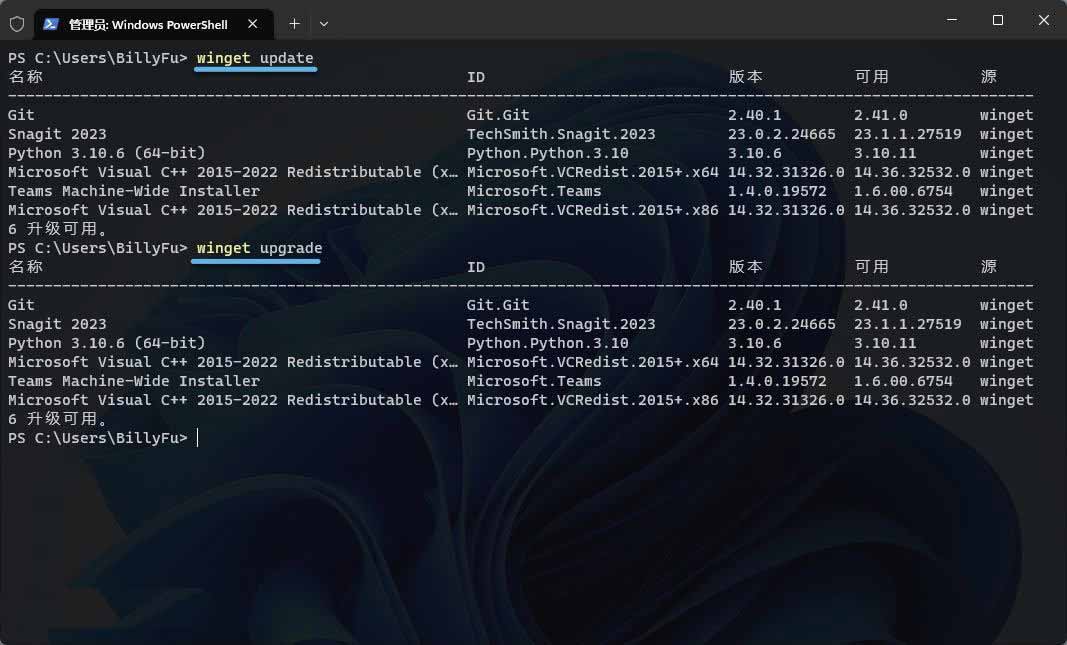This screenshot has height=645, width=1067.
Task: Click "23.0.2.24665" in winget update output
Action: [x=782, y=134]
